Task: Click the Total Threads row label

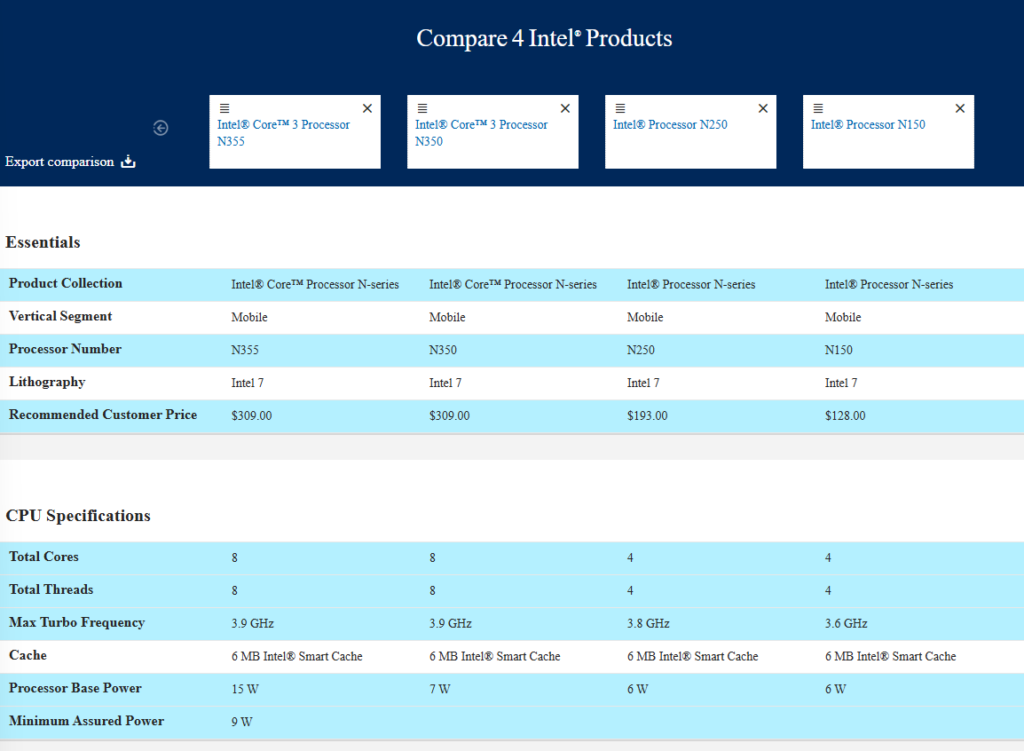Action: tap(51, 589)
